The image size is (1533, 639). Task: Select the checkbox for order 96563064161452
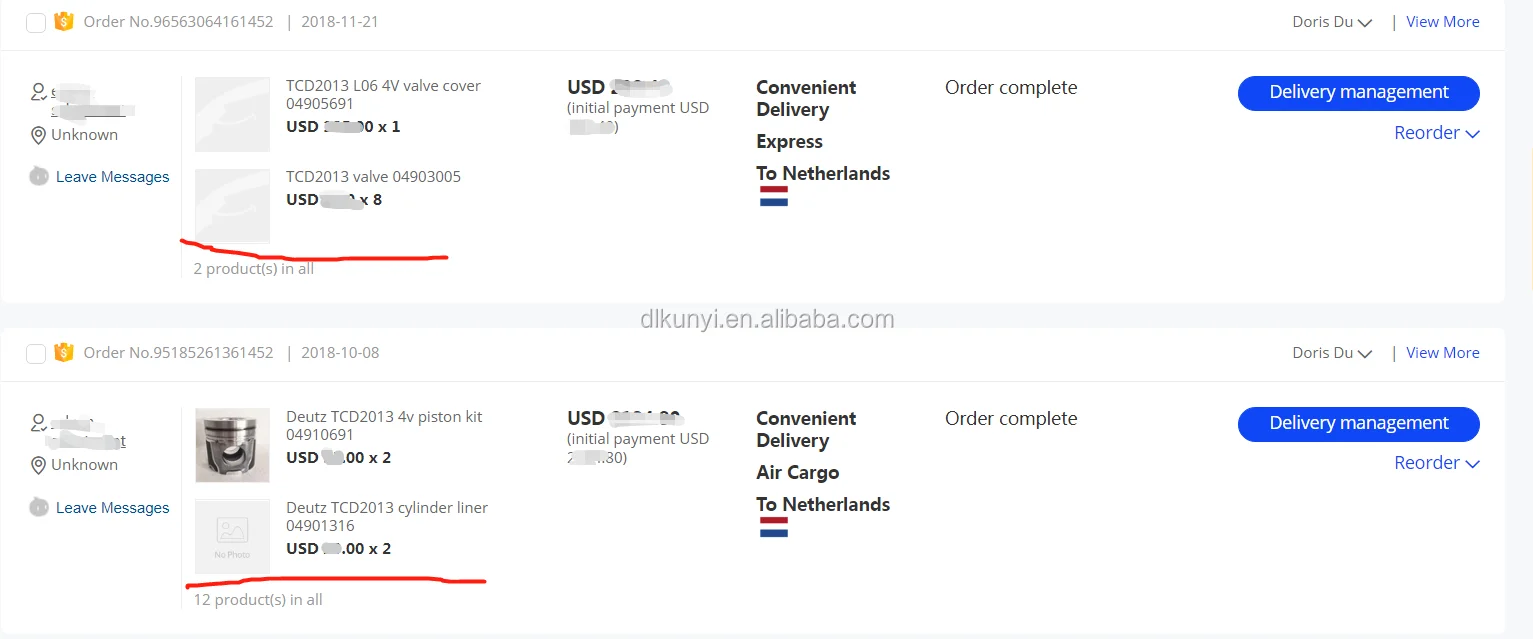[x=36, y=22]
